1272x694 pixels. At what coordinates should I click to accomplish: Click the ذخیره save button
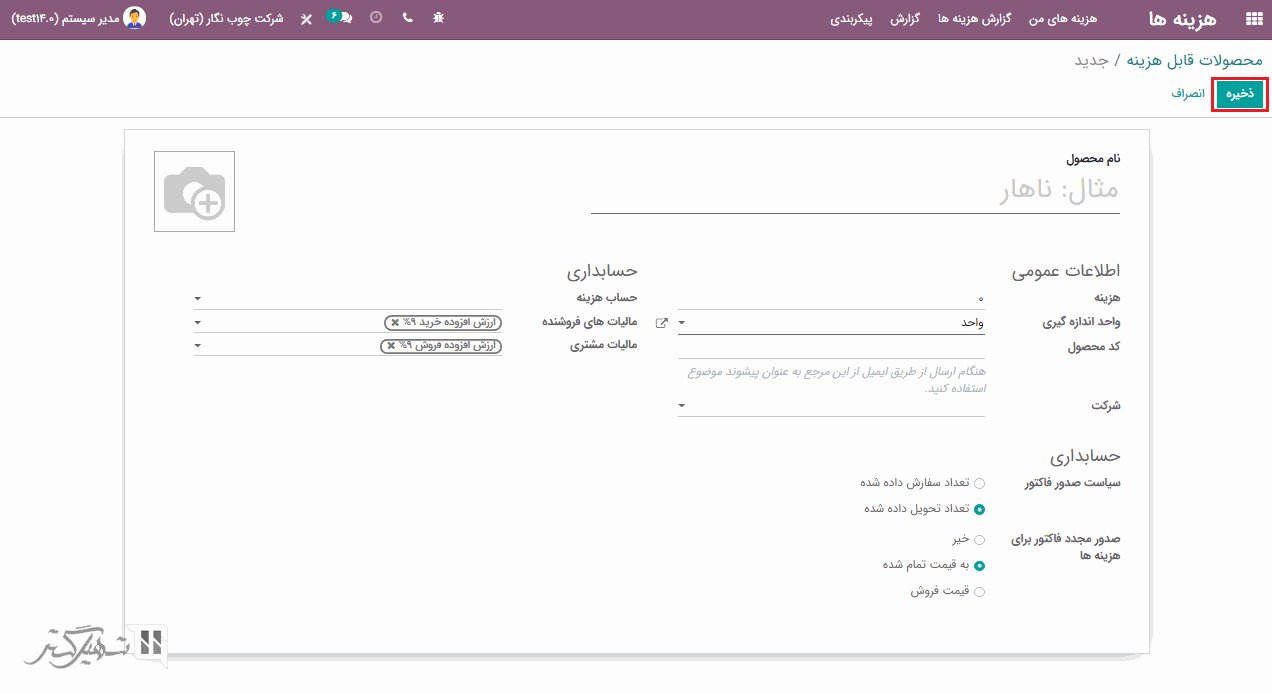[x=1240, y=94]
